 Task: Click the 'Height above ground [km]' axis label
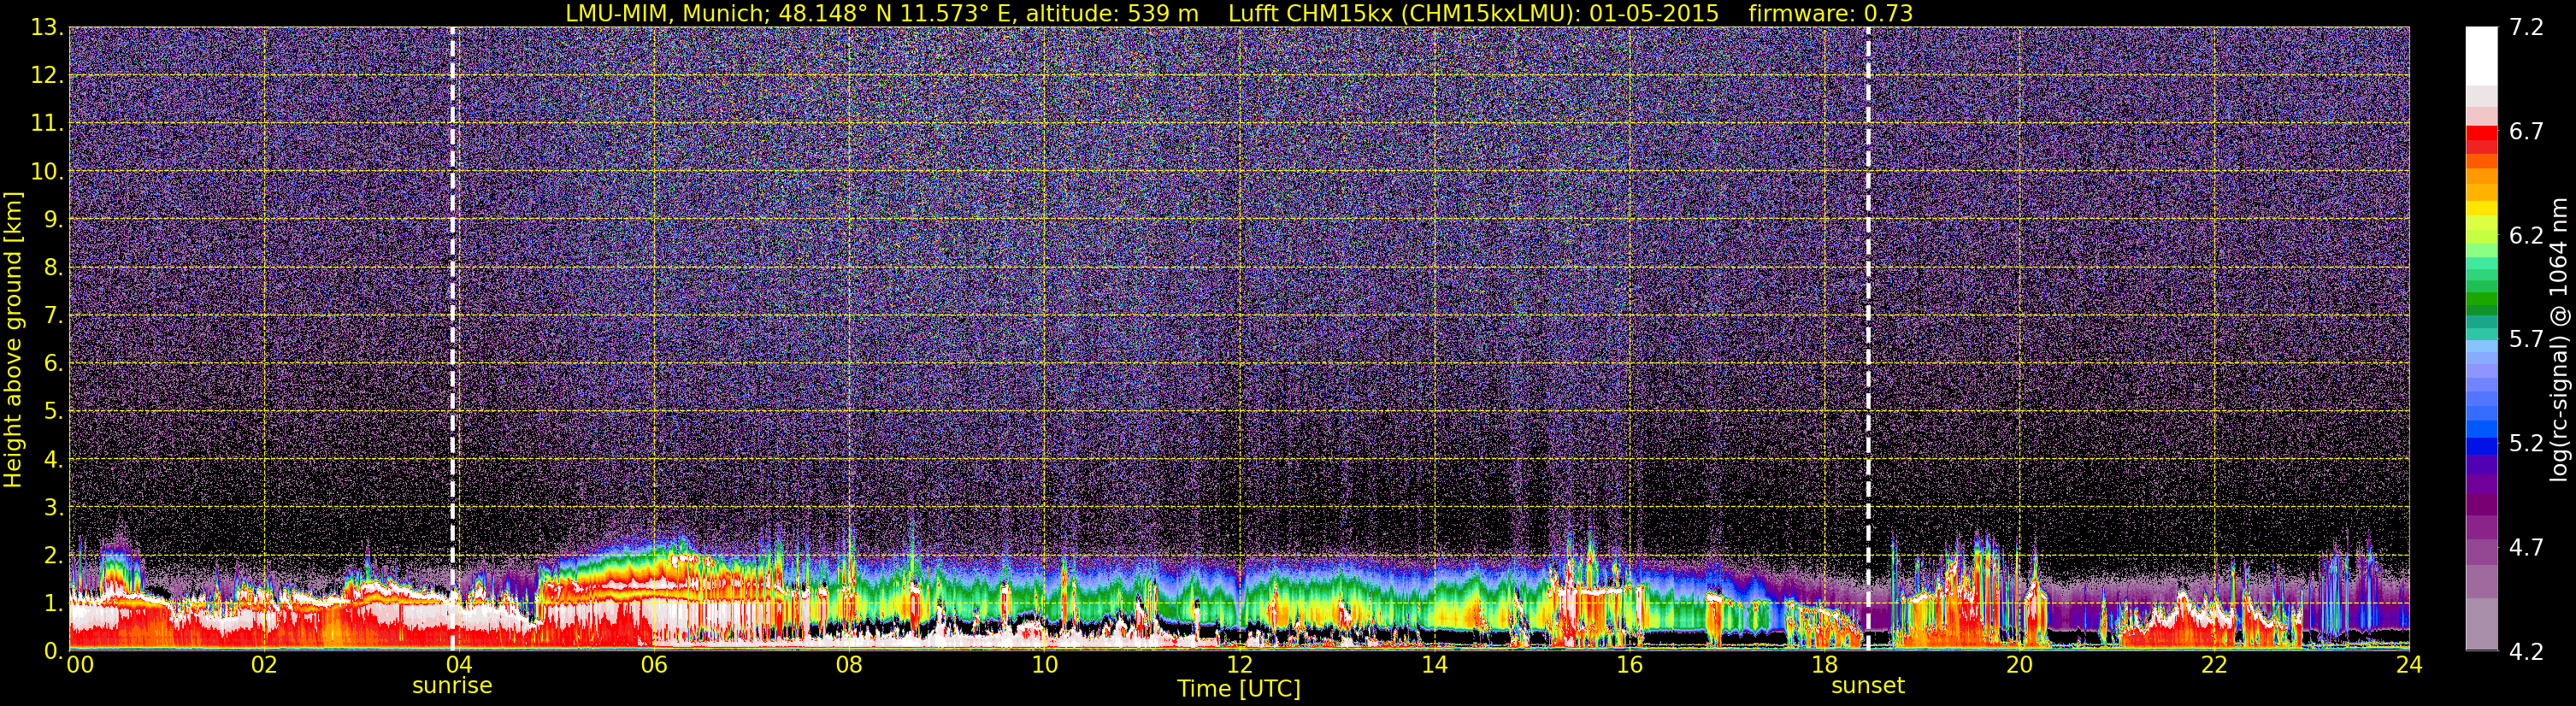tap(13, 339)
